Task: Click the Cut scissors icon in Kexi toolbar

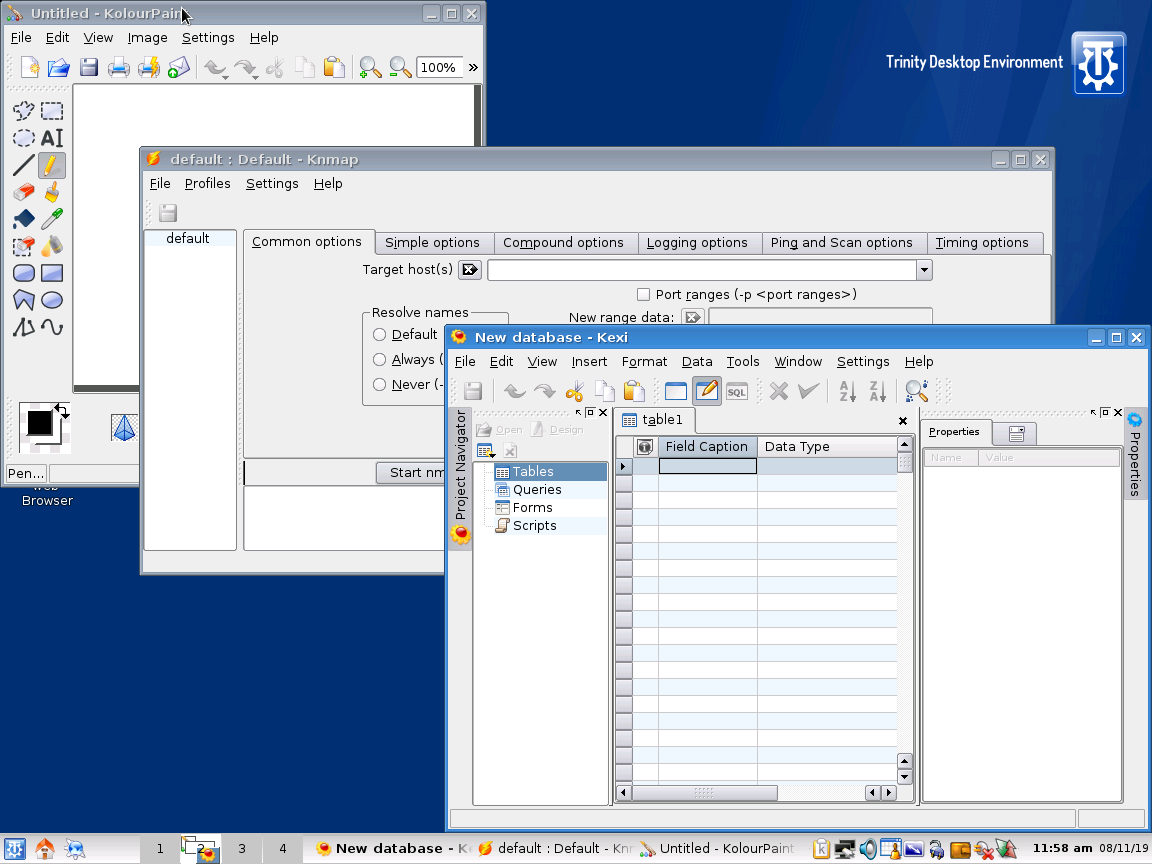Action: (x=574, y=391)
